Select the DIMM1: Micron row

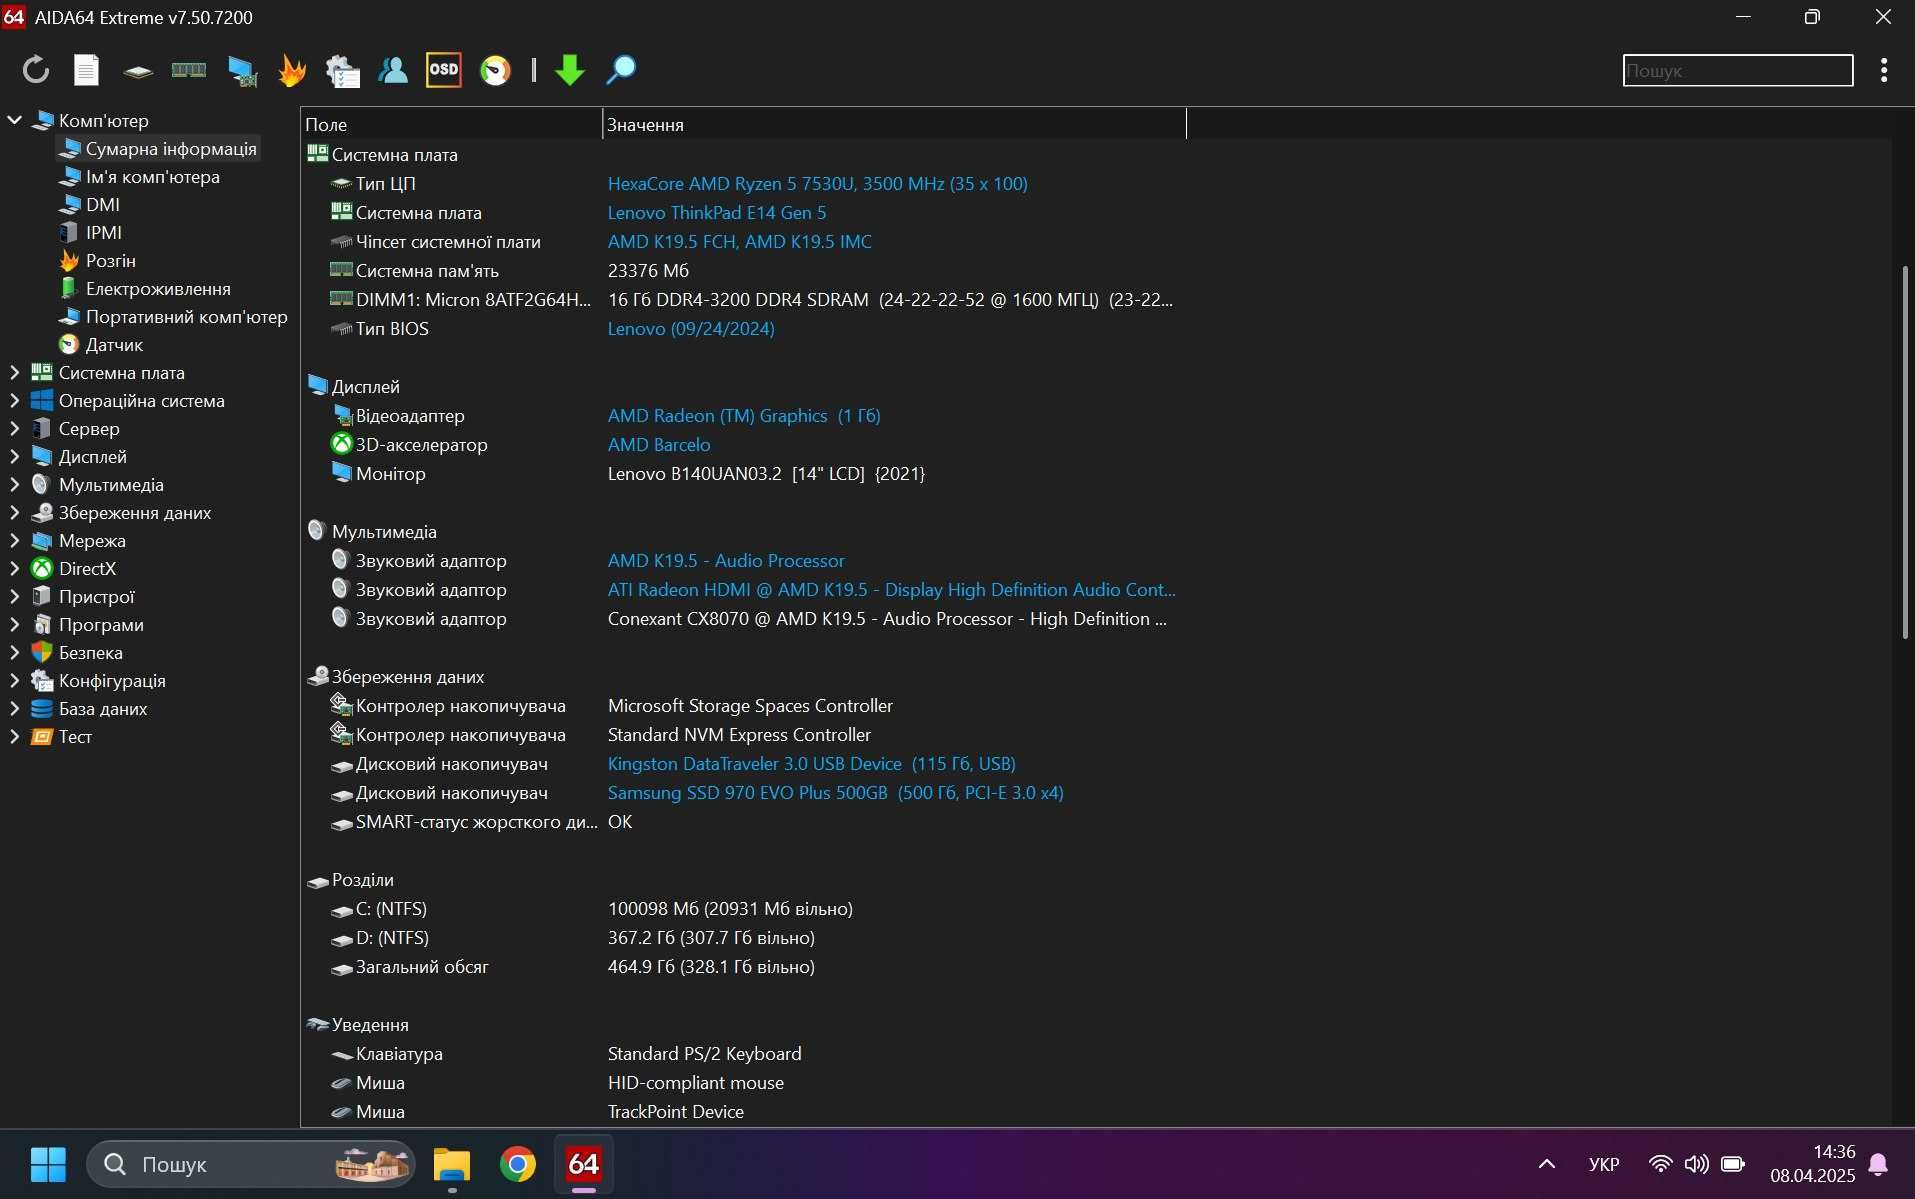tap(743, 299)
